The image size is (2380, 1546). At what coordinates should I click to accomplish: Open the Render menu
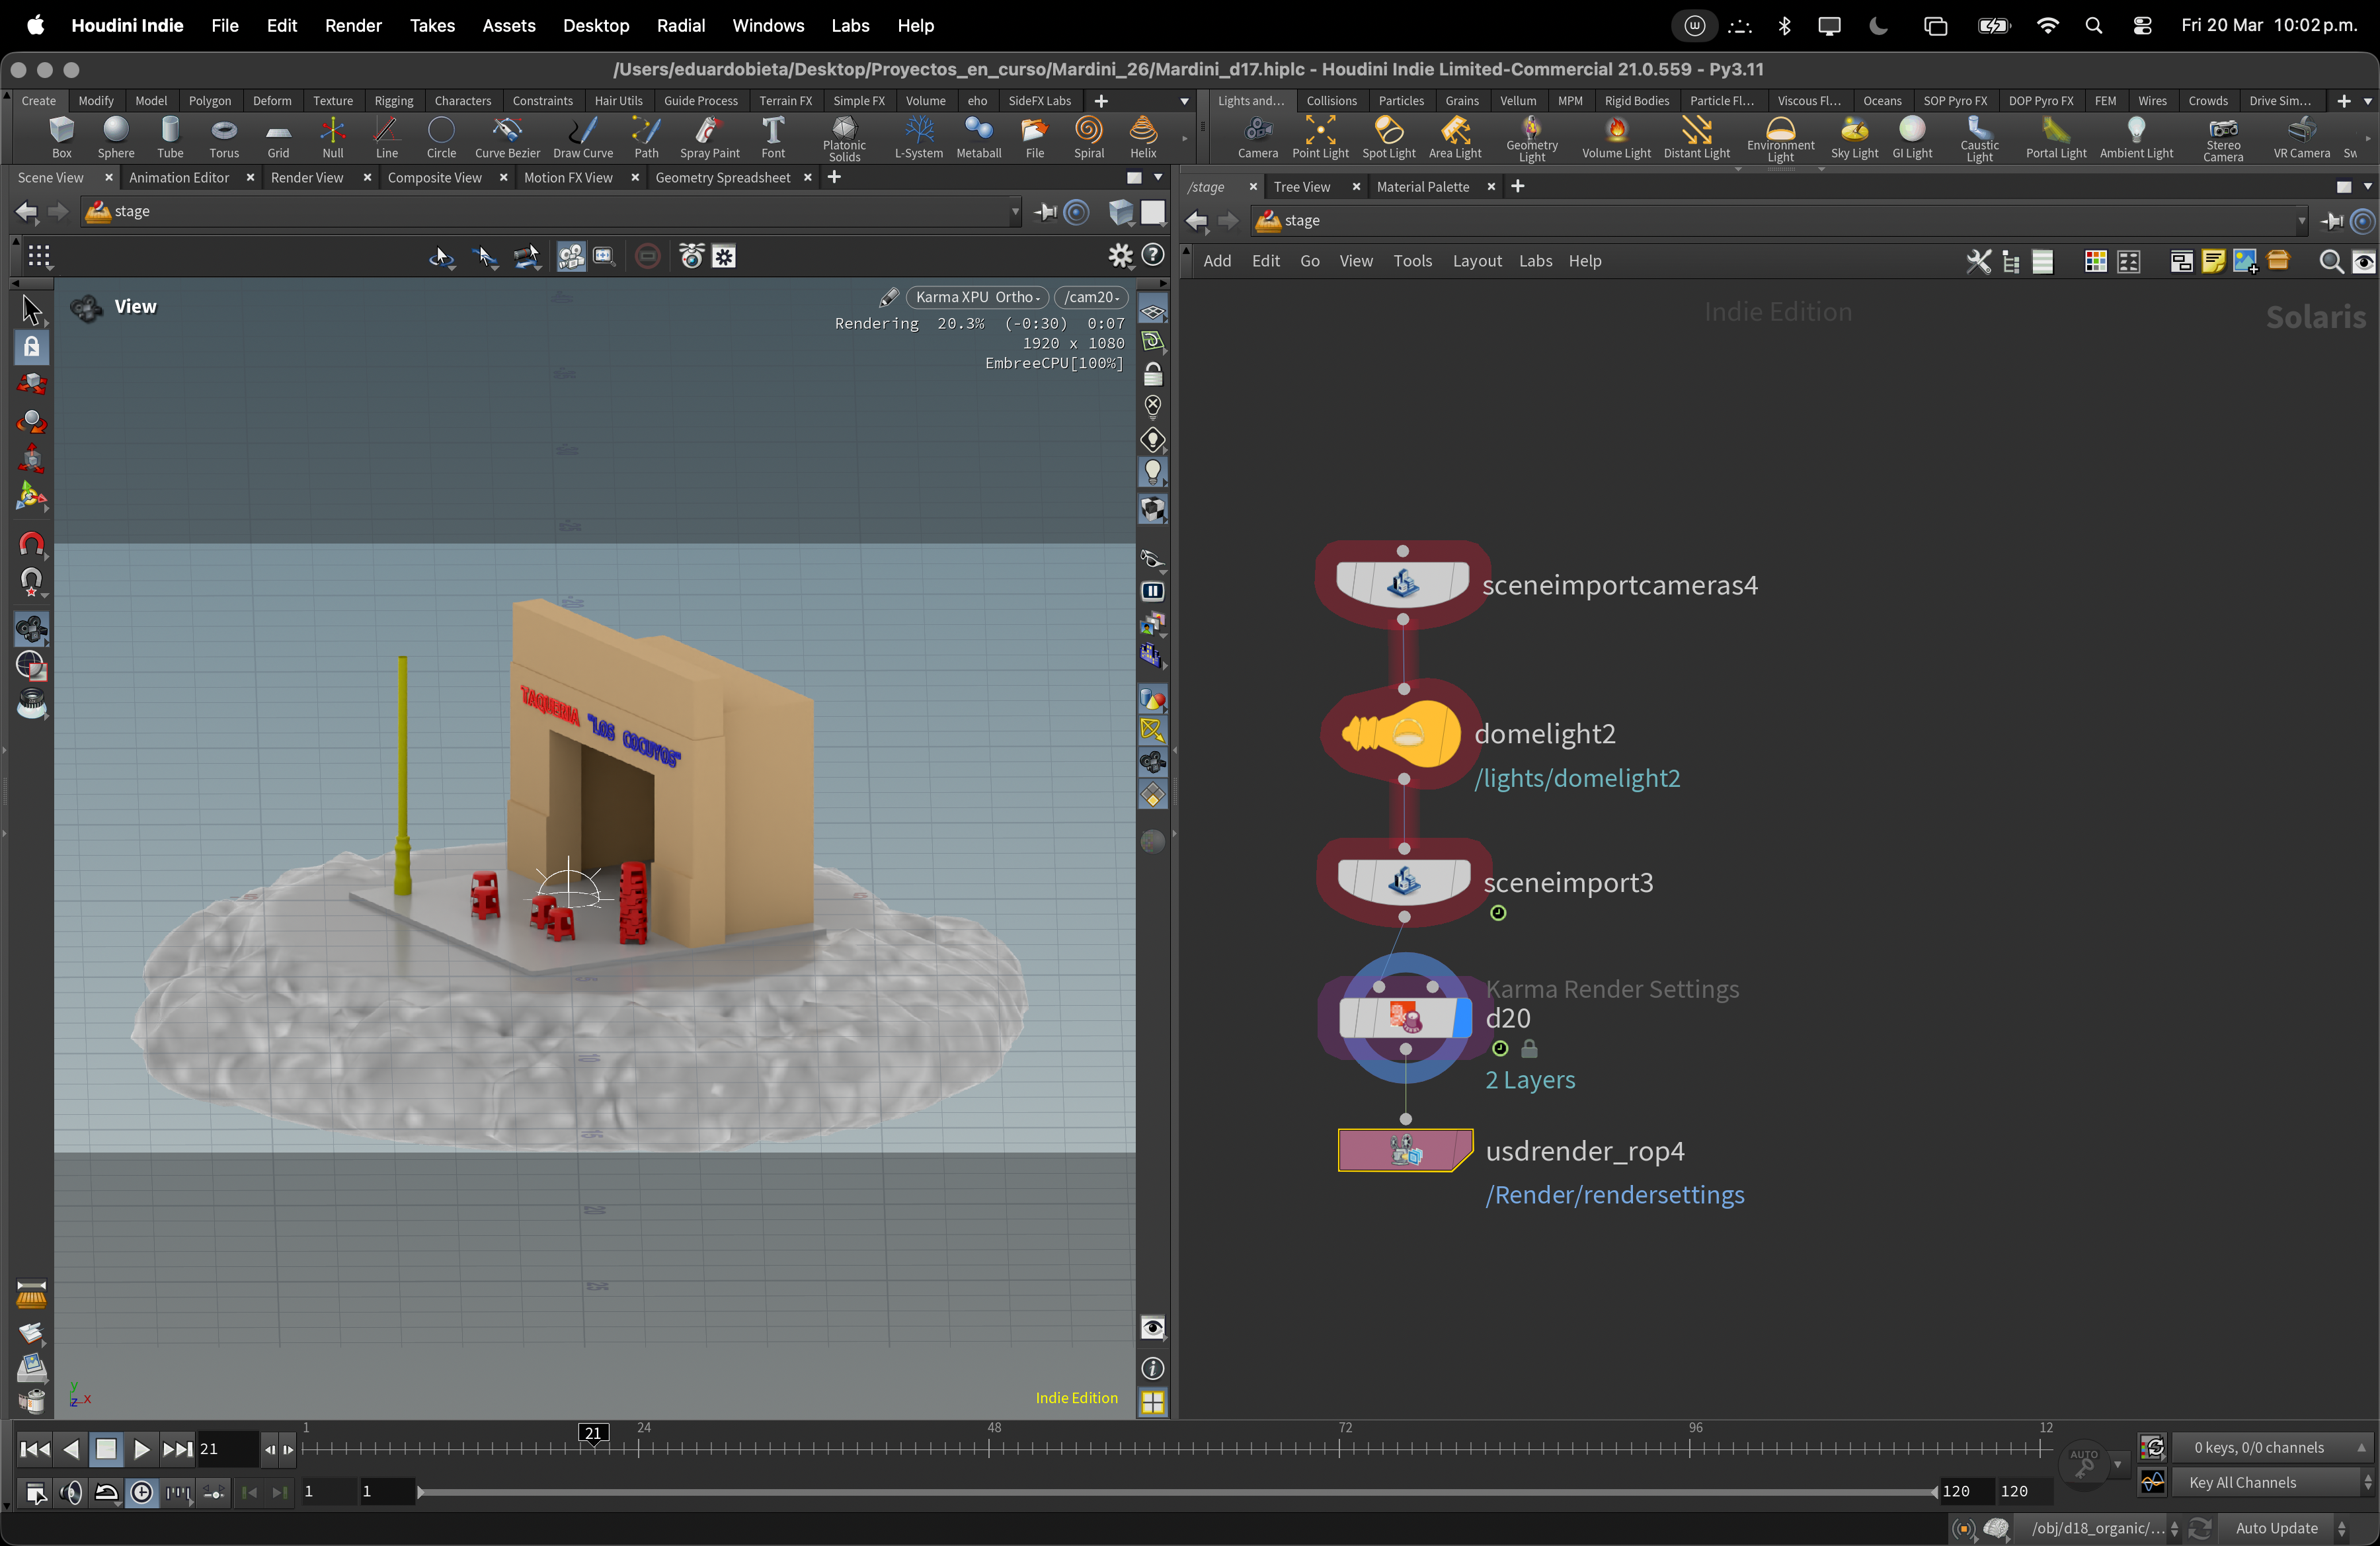click(353, 25)
